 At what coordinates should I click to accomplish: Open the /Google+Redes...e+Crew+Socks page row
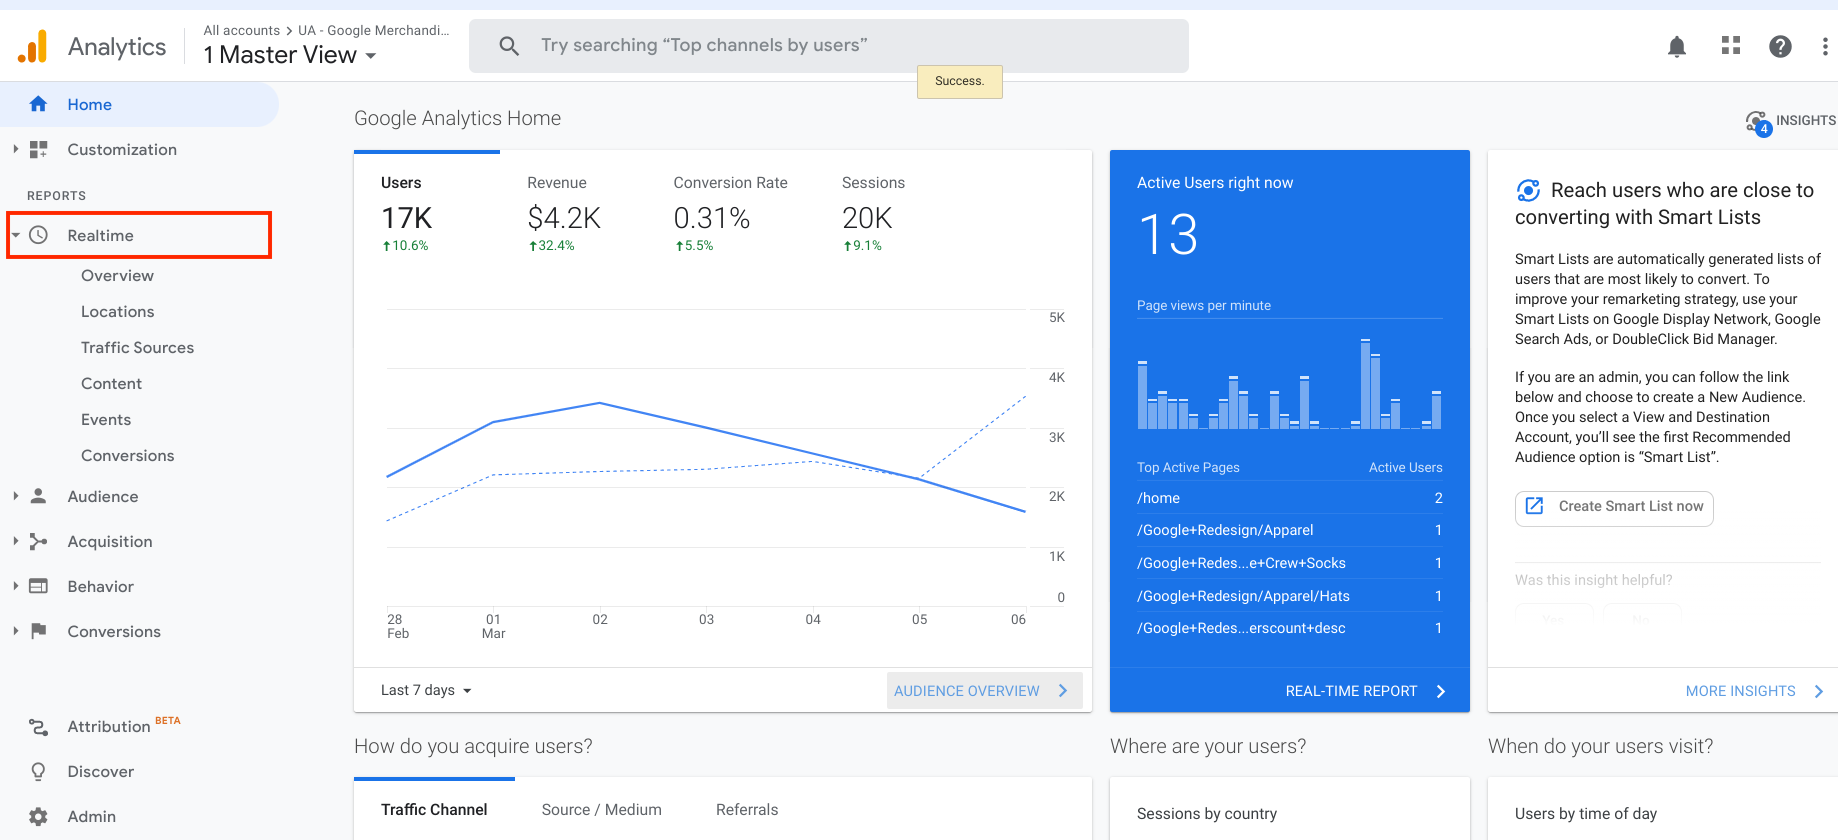click(1290, 563)
